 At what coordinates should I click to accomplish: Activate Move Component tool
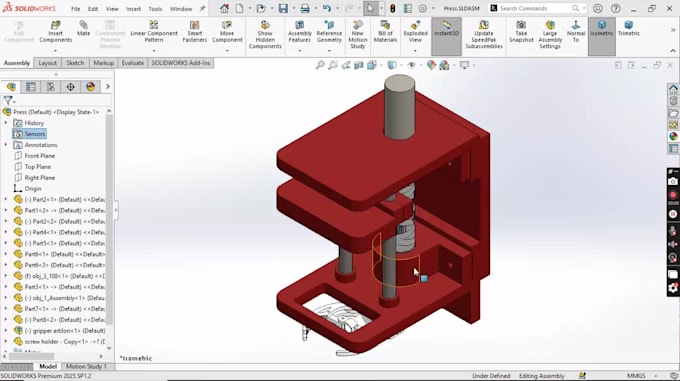(x=227, y=32)
